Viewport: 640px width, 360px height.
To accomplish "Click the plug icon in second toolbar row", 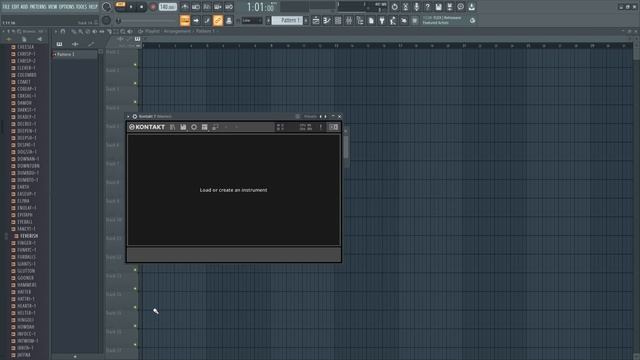I will 382,20.
